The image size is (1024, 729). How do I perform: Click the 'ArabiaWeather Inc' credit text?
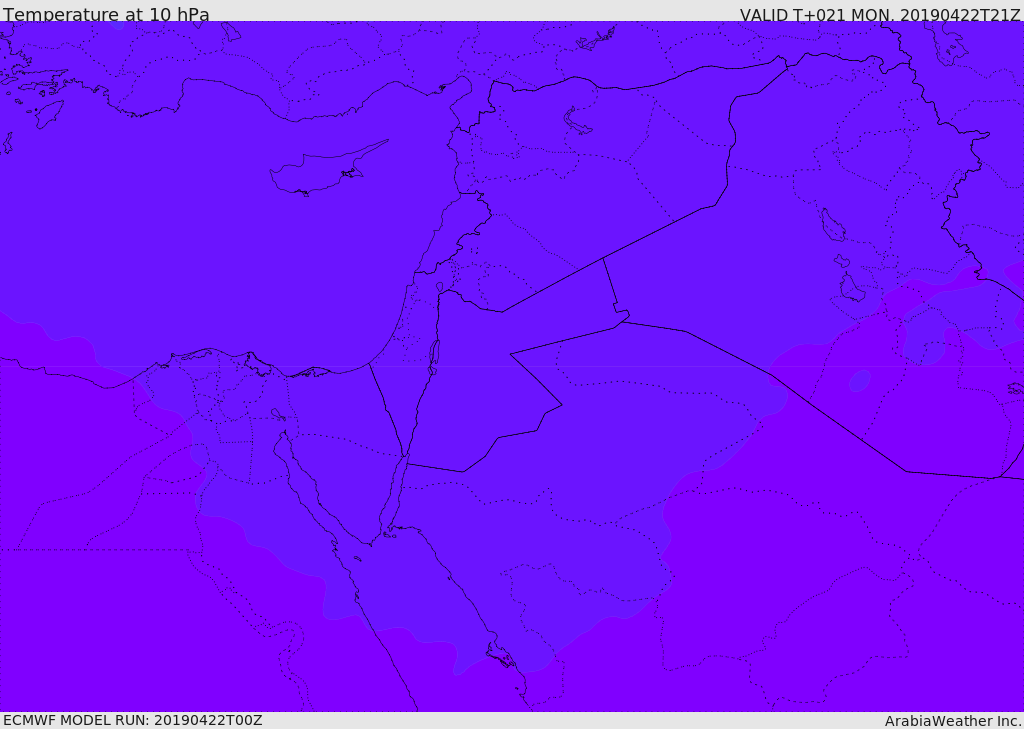[x=953, y=721]
